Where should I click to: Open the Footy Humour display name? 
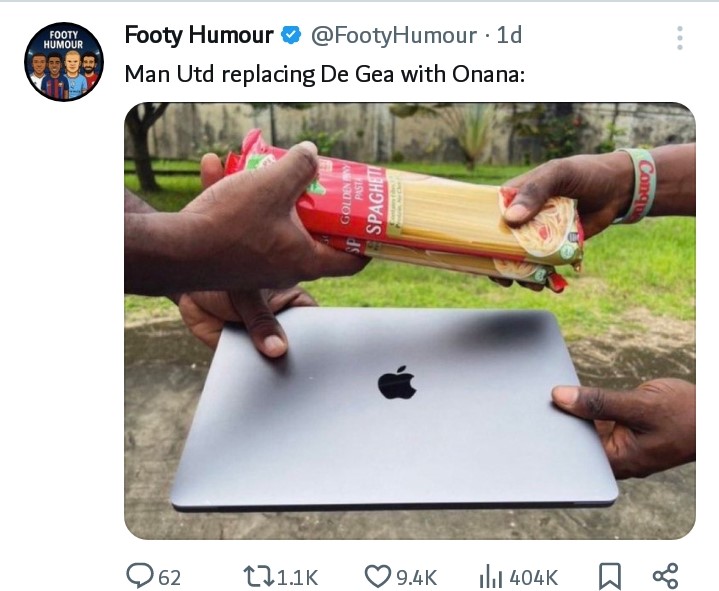(199, 35)
